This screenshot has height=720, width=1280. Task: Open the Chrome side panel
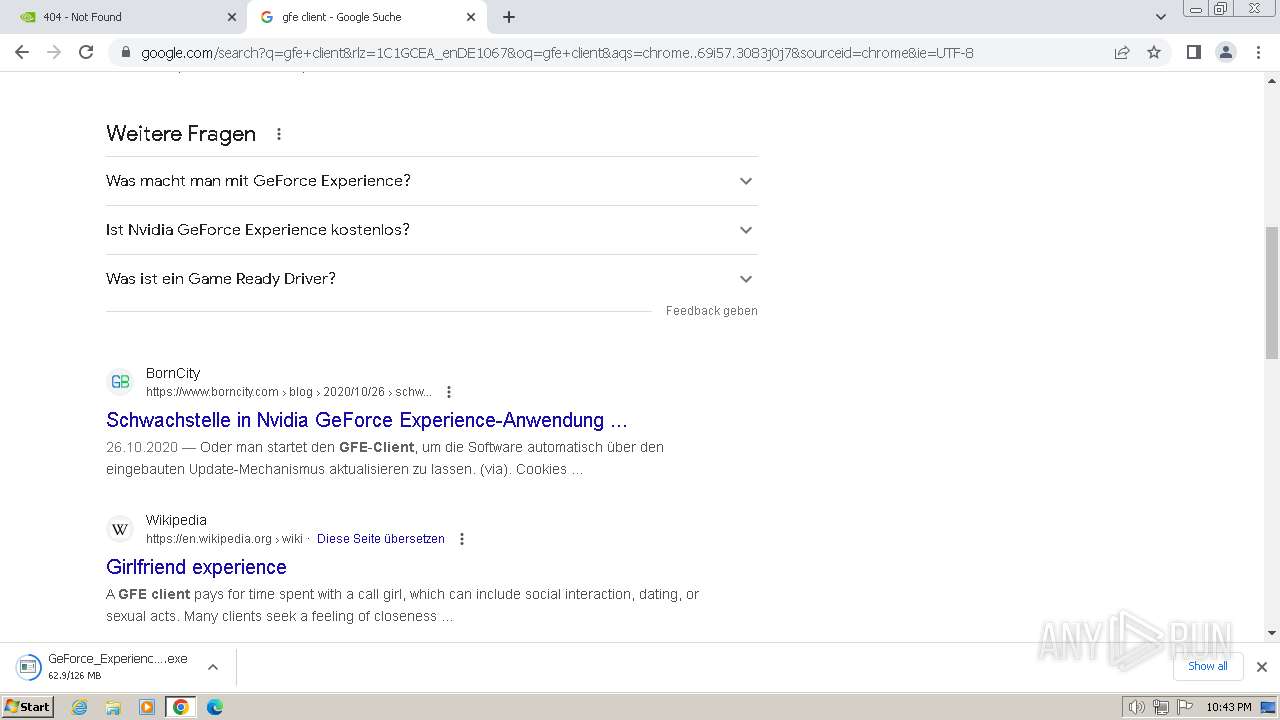click(x=1193, y=52)
